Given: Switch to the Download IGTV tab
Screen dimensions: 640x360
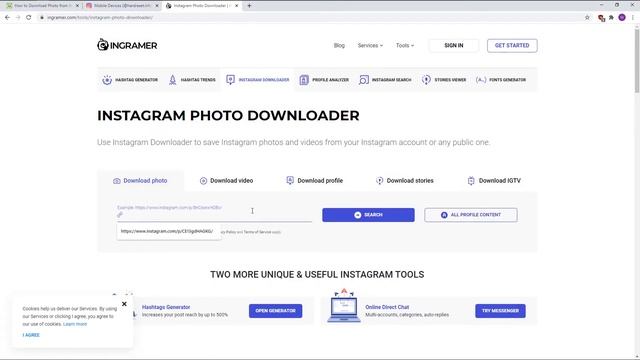Looking at the screenshot, I should click(x=494, y=180).
